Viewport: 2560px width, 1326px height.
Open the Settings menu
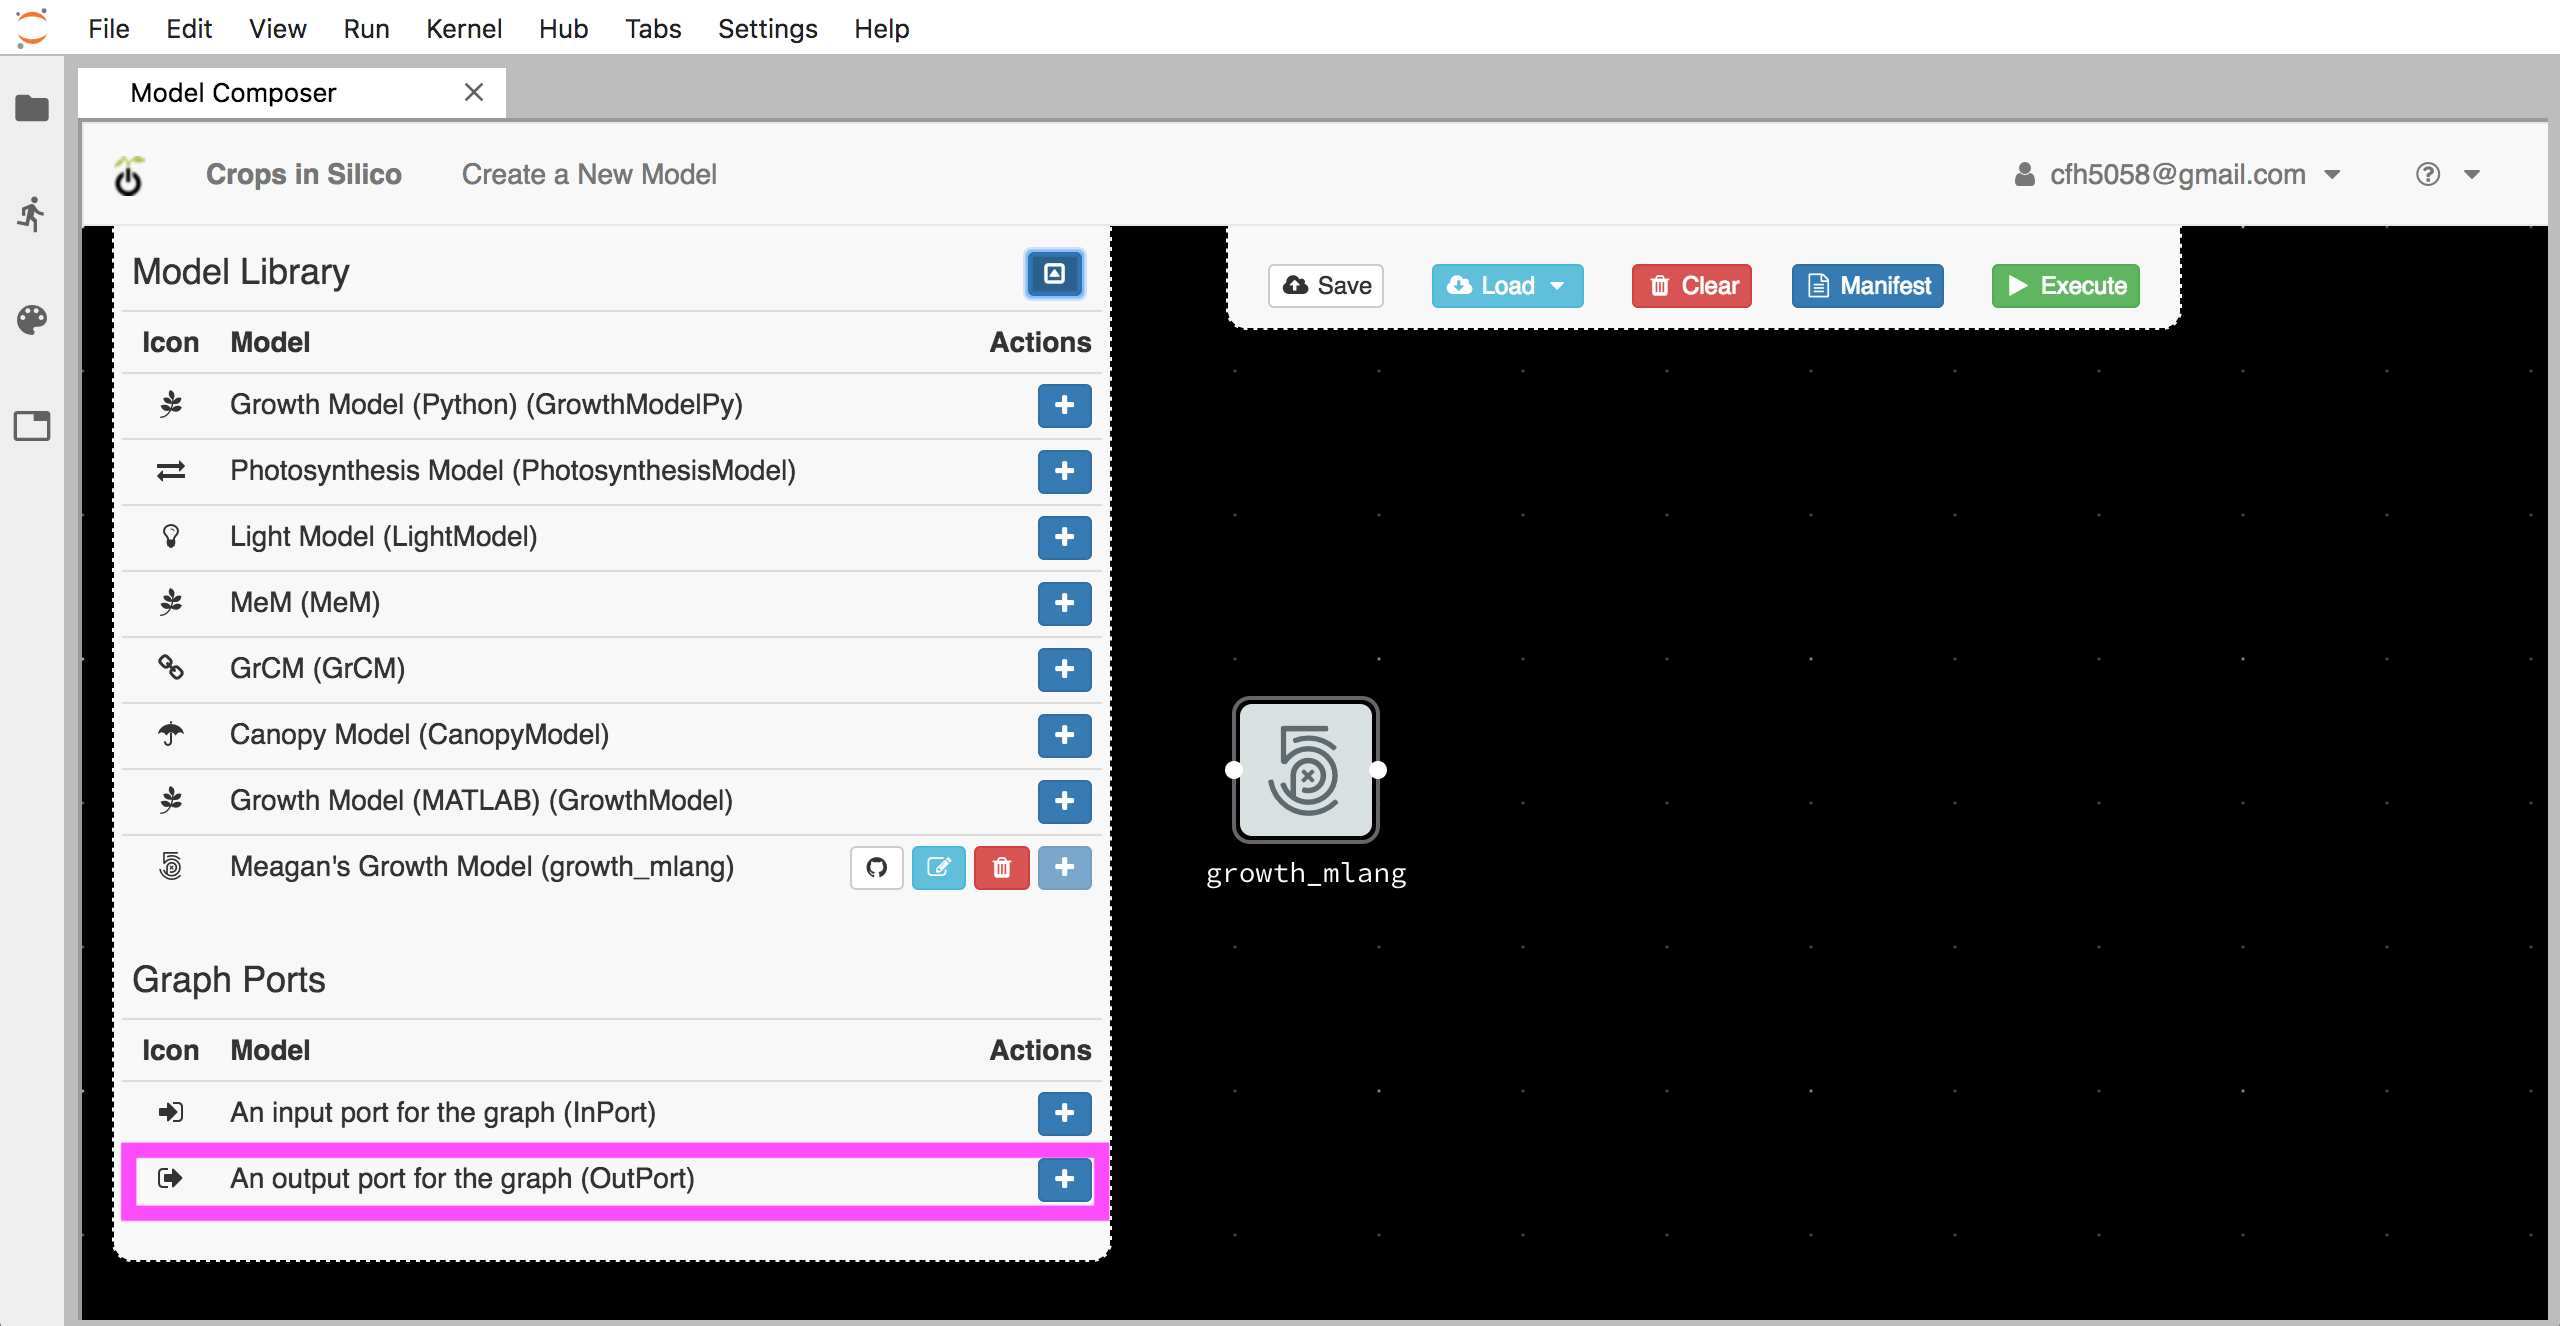pyautogui.click(x=767, y=28)
